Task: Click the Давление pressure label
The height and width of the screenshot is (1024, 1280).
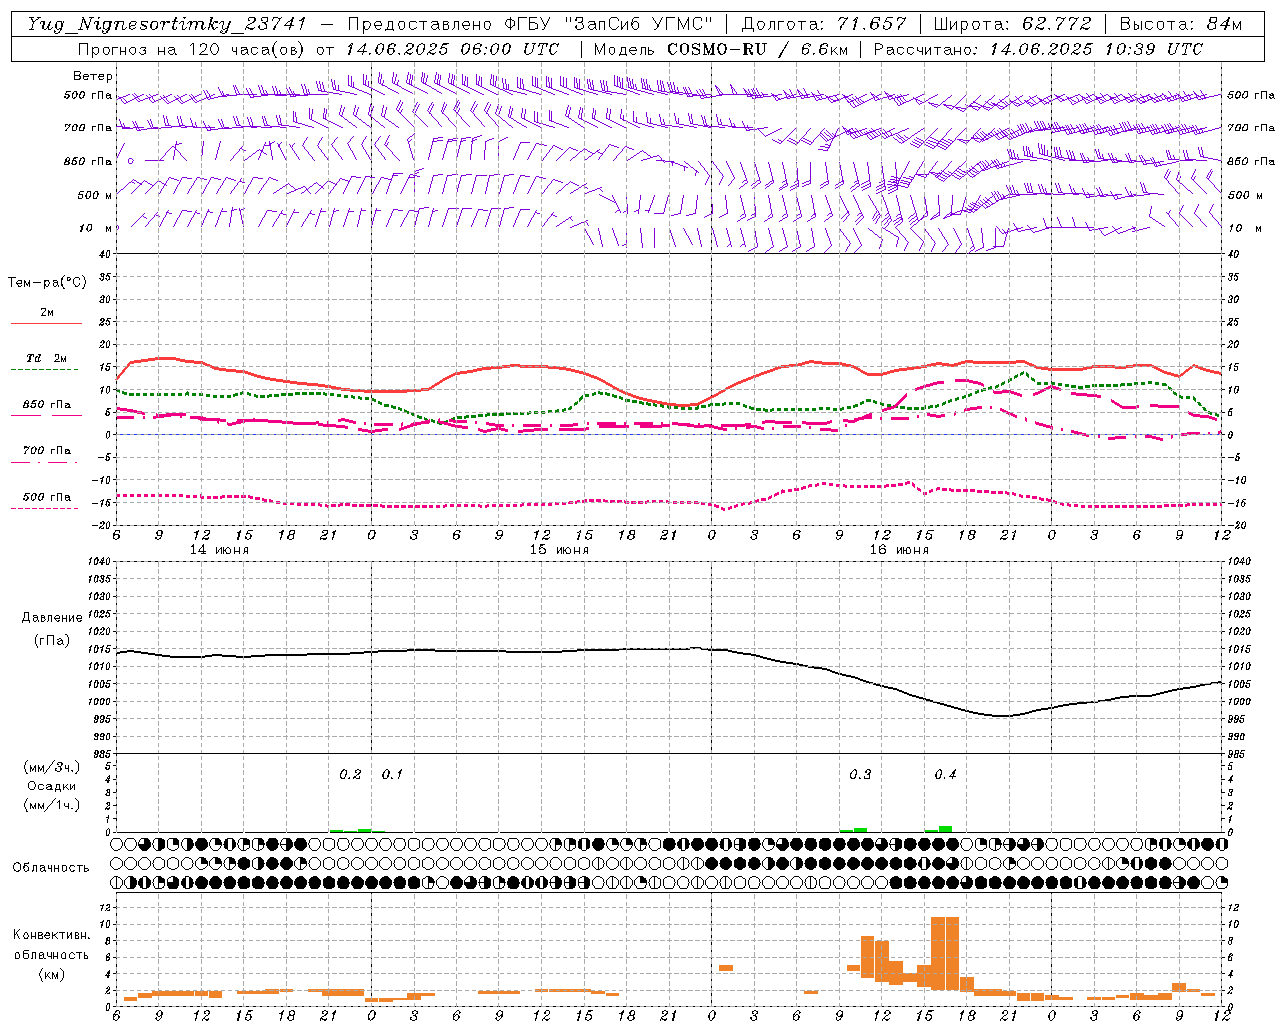Action: click(x=52, y=618)
